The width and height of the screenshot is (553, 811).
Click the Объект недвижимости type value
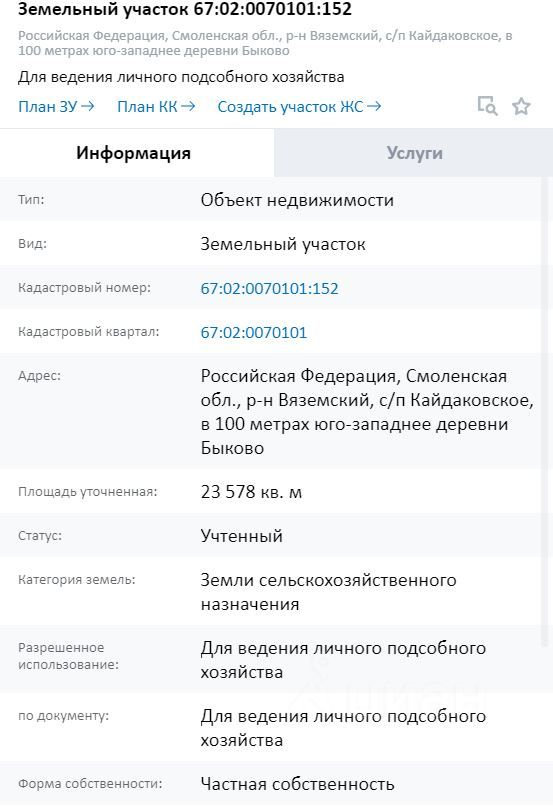(x=297, y=200)
